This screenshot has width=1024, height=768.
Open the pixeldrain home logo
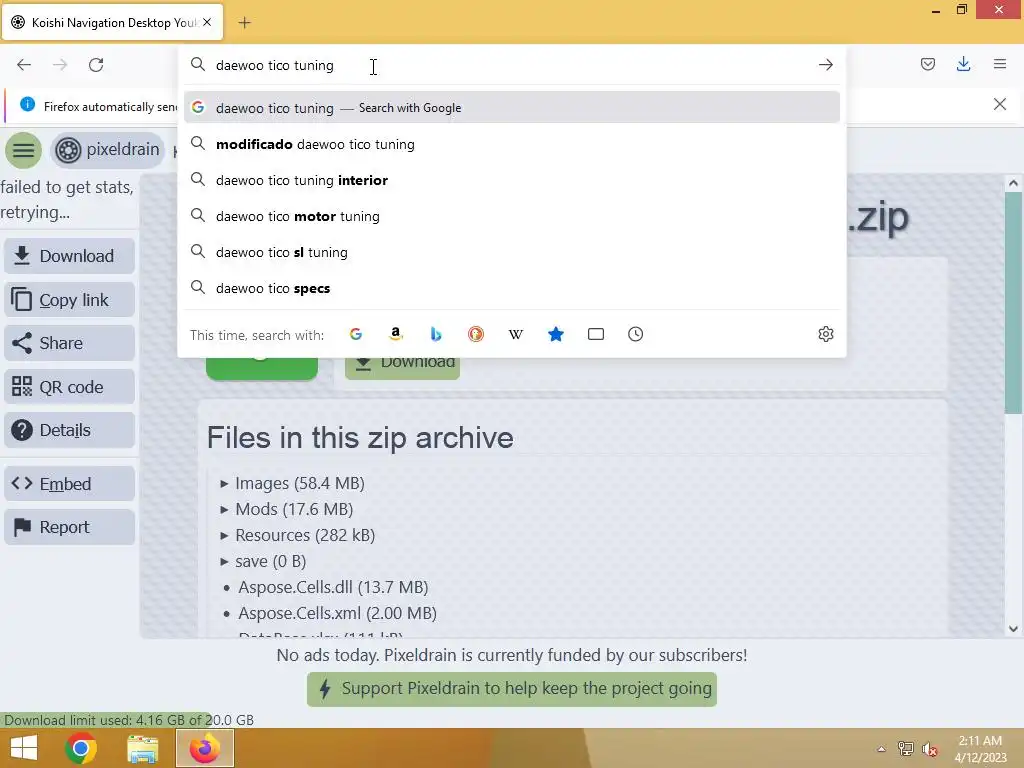108,150
